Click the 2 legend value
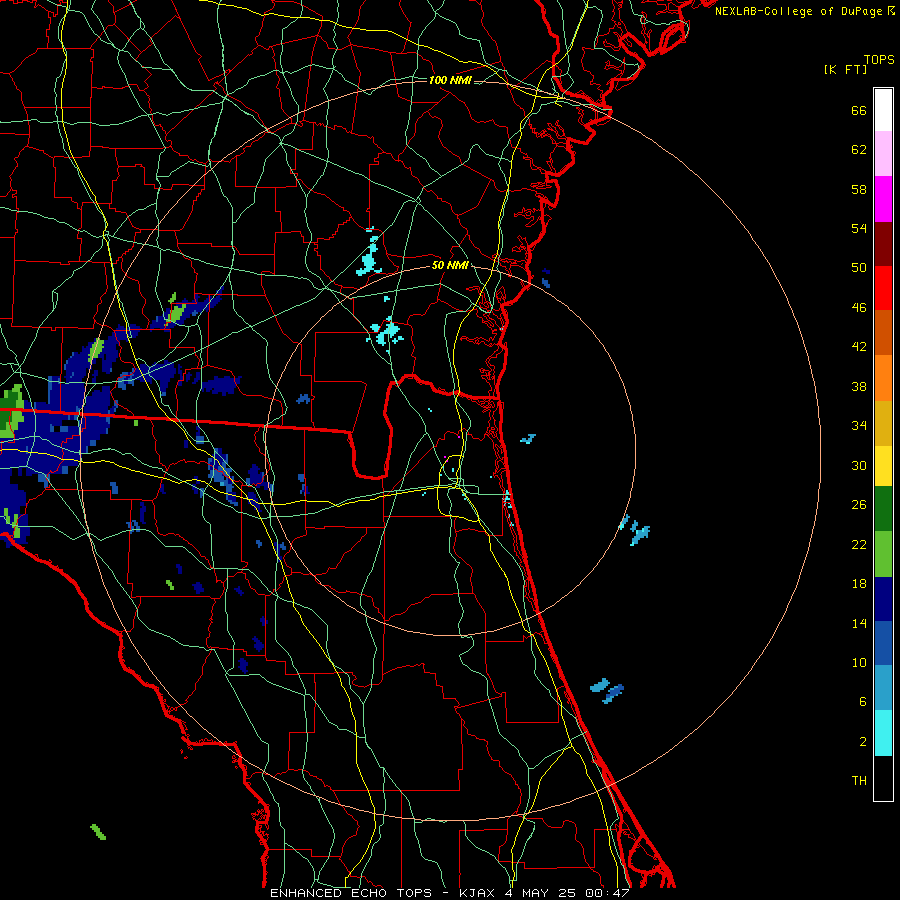 pyautogui.click(x=863, y=742)
